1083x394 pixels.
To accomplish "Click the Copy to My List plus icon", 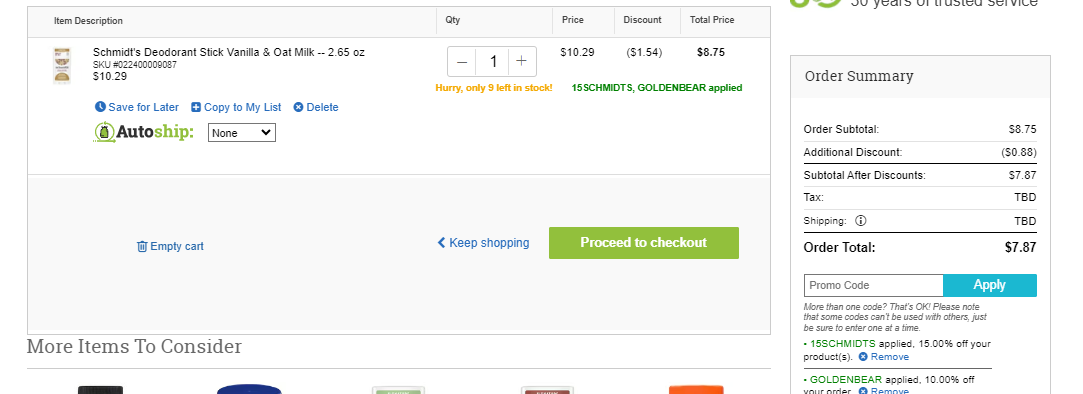I will click(195, 107).
